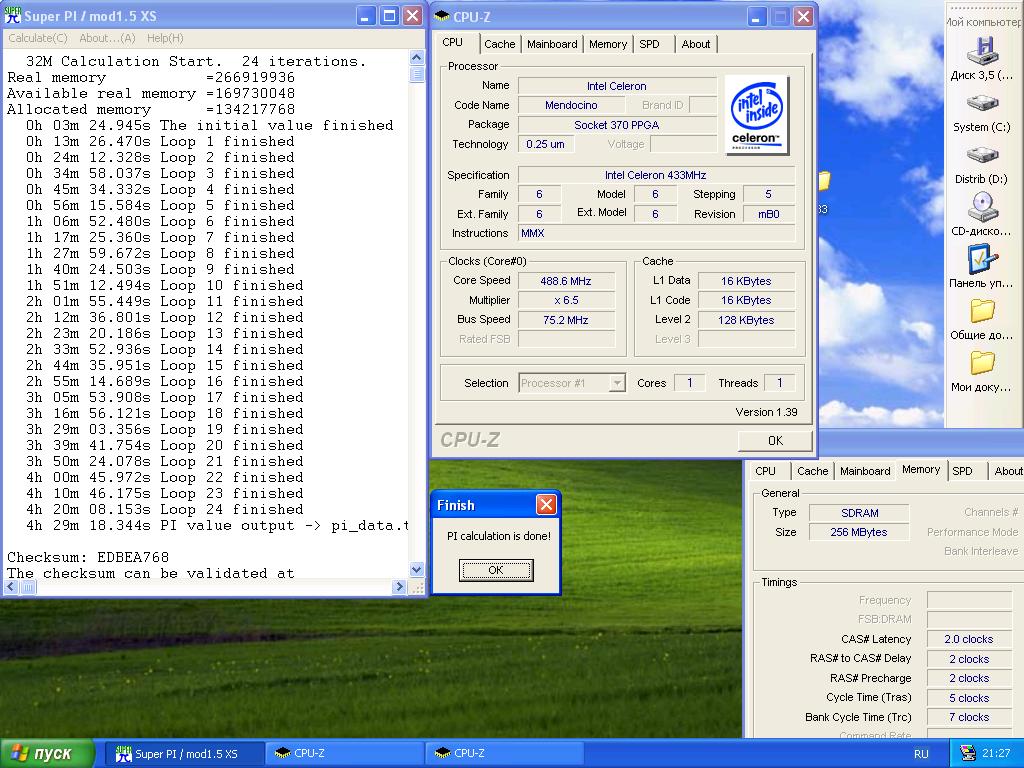Click the Super PI title bar icon
The image size is (1024, 768).
click(13, 16)
